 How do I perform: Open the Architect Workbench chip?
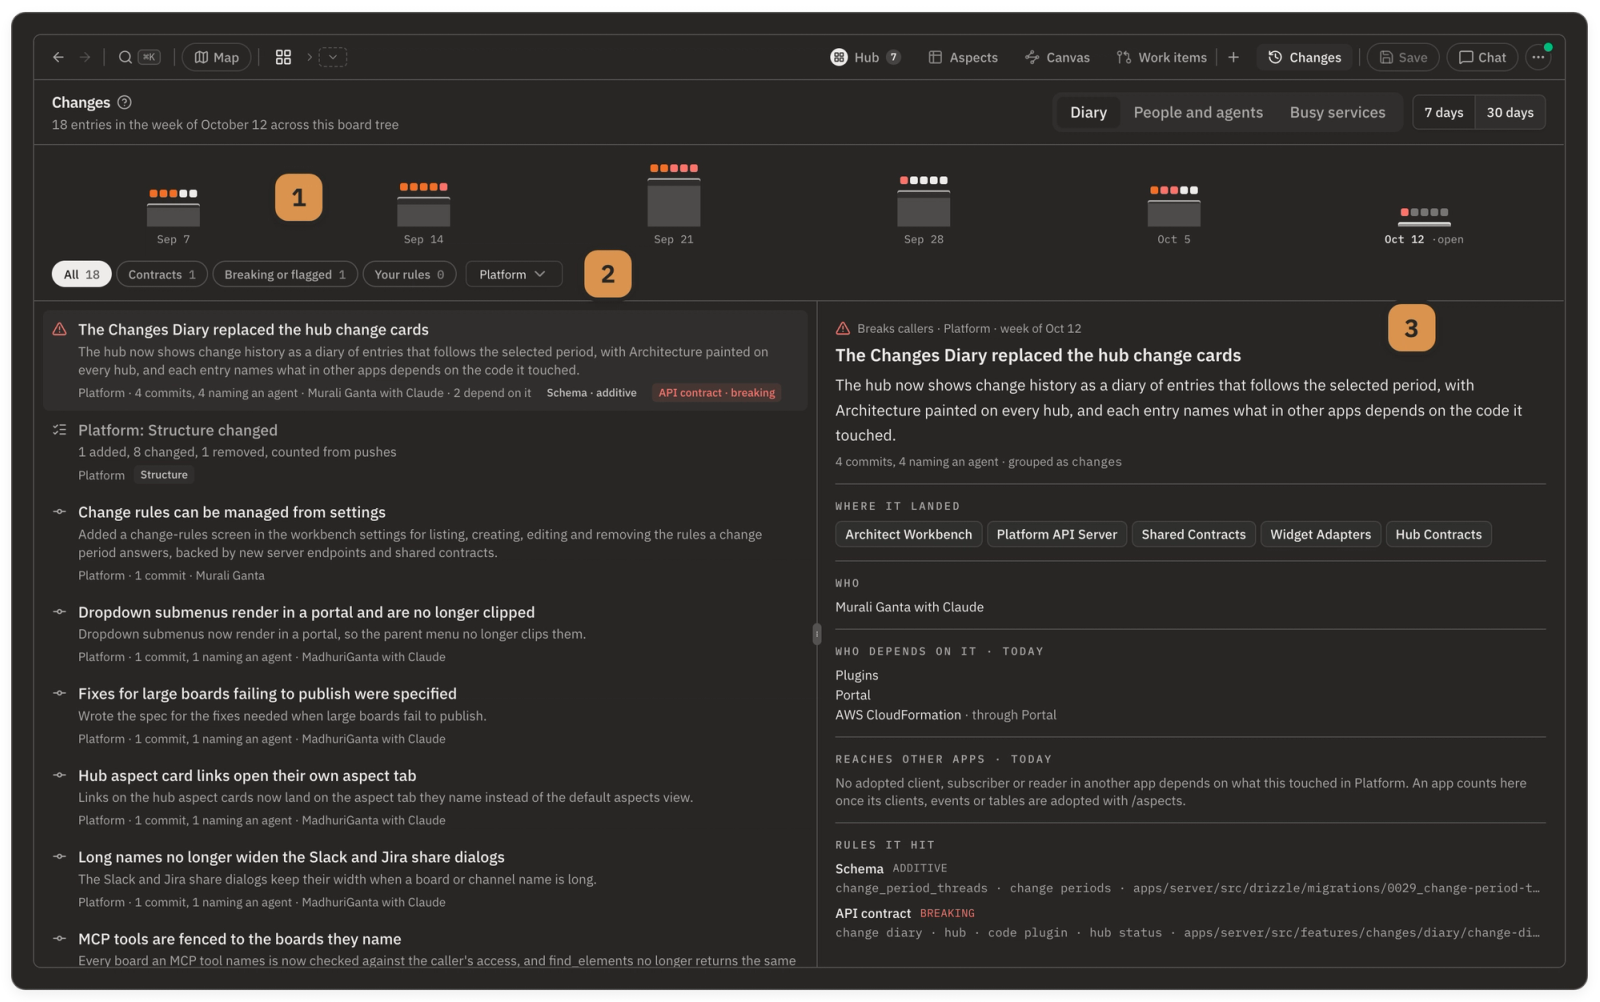pos(908,534)
